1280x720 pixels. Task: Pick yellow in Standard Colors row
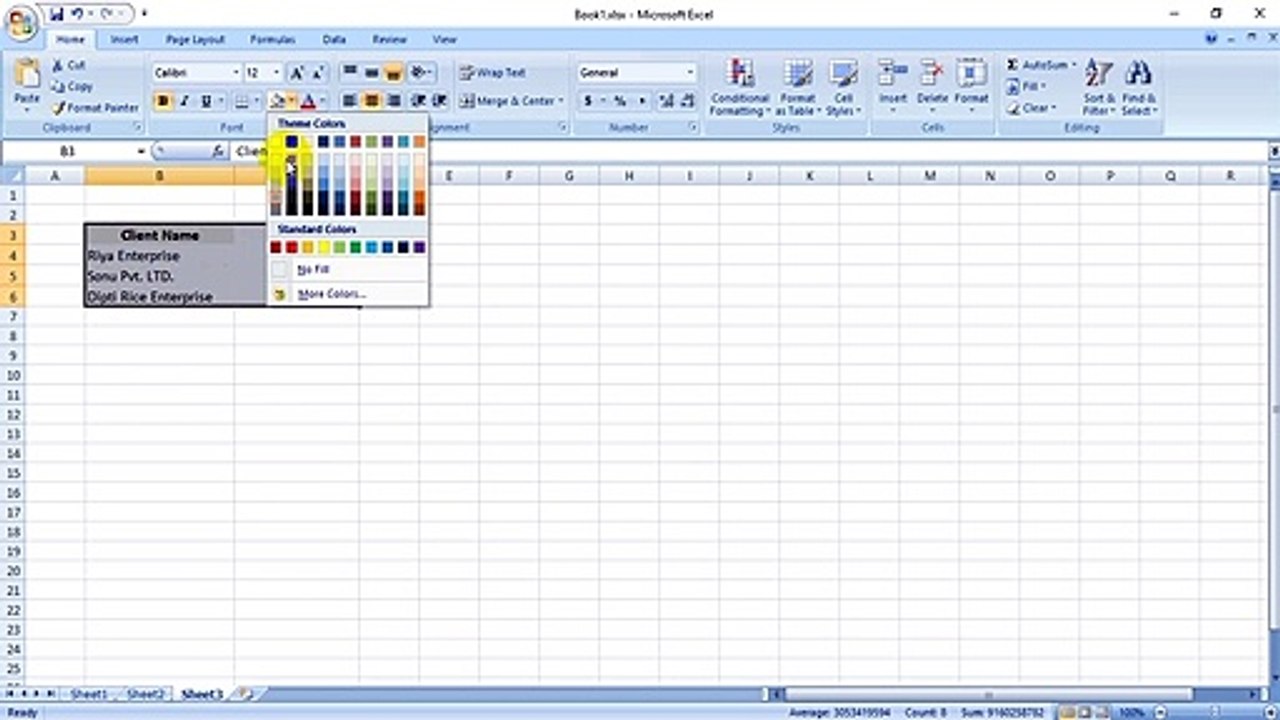pos(323,247)
